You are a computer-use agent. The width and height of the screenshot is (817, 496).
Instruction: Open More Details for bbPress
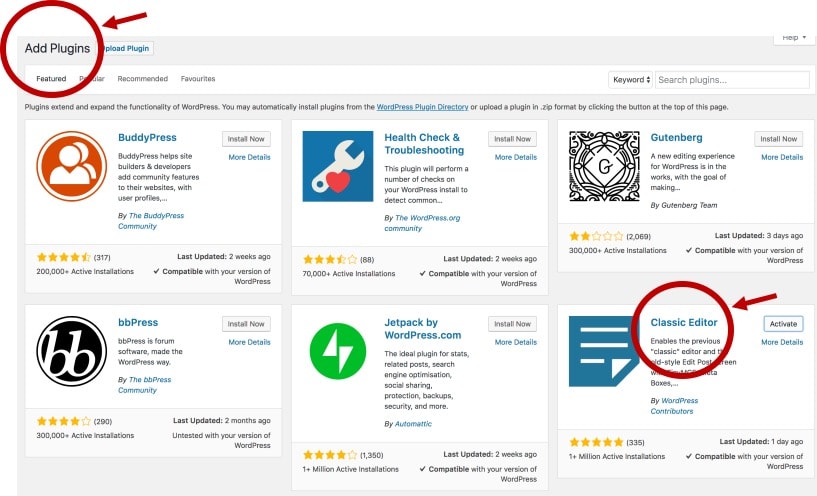tap(250, 342)
